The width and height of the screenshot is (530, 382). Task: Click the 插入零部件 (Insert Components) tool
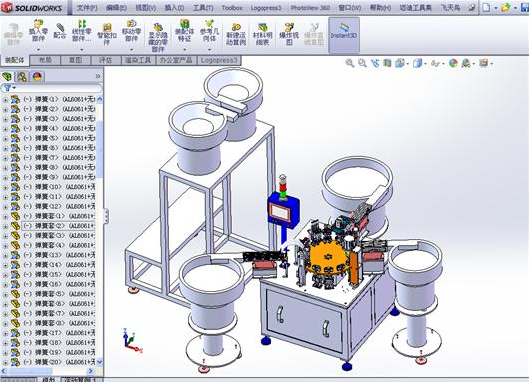point(38,31)
